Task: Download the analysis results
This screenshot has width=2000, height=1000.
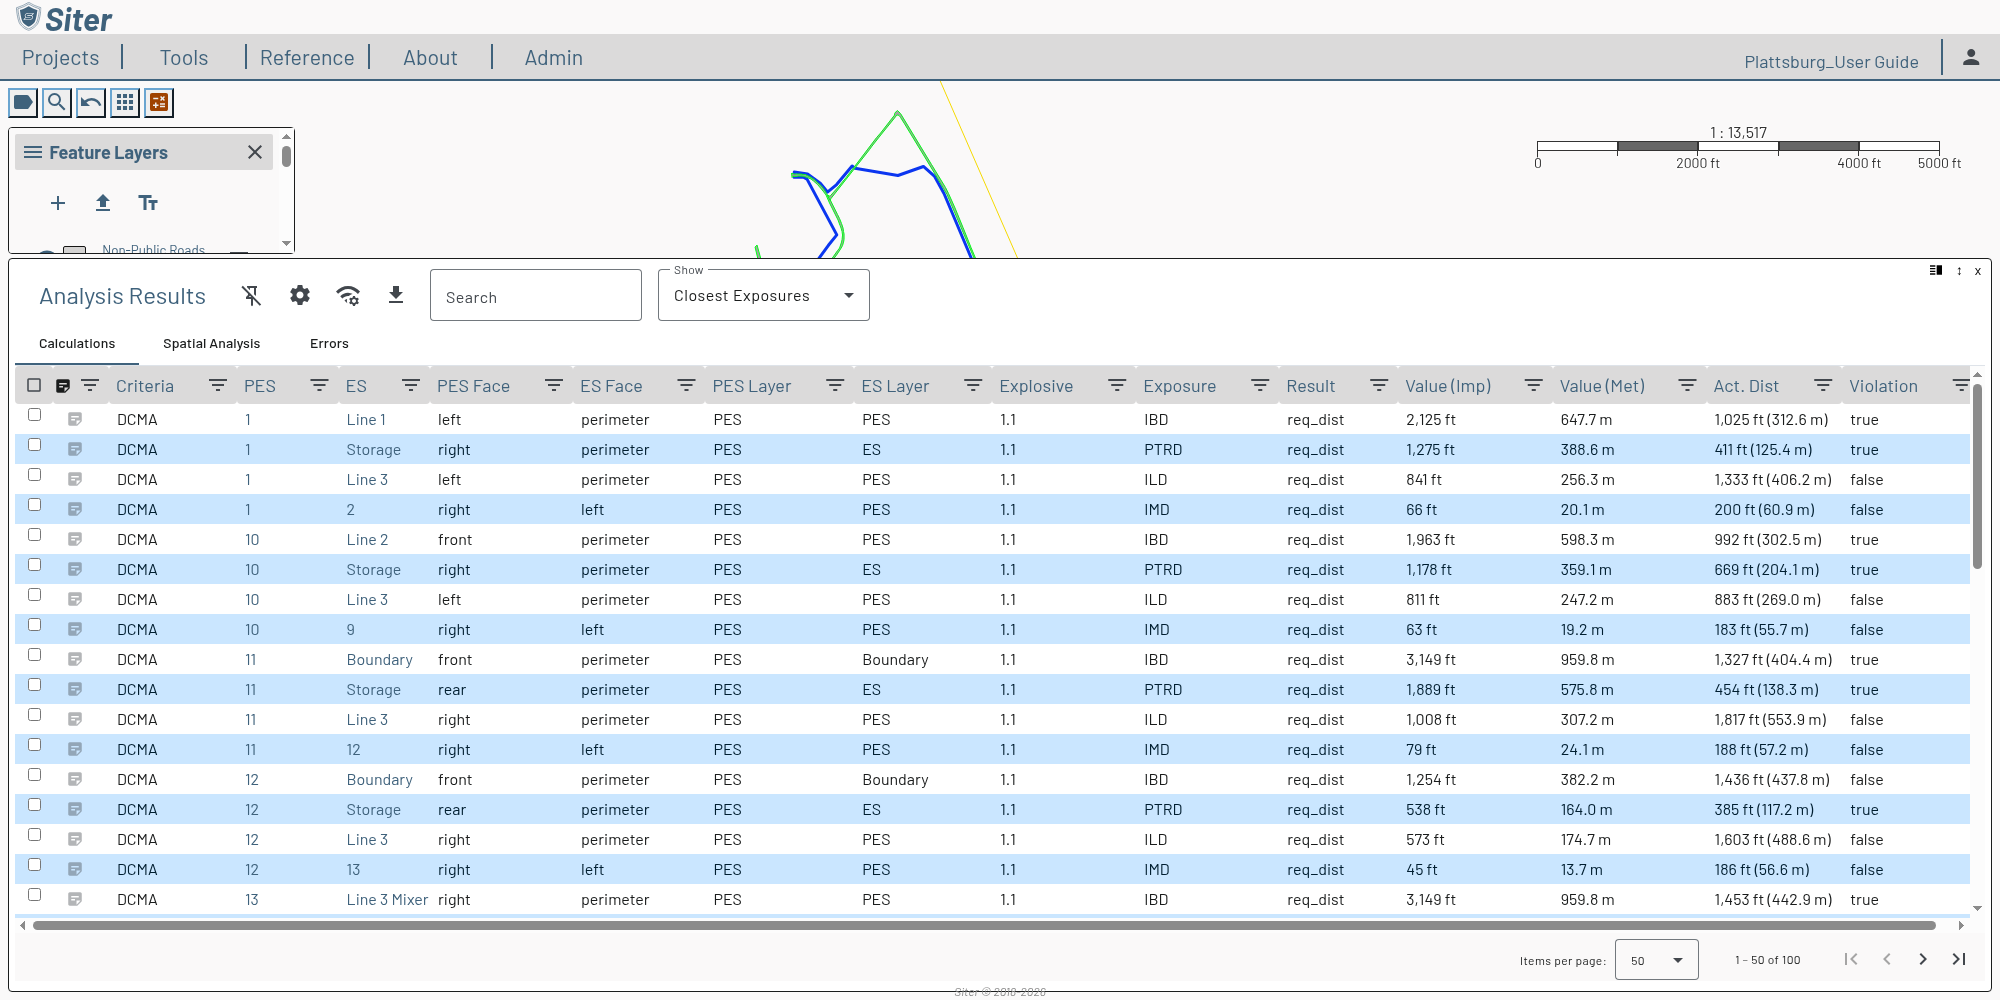Action: click(x=396, y=295)
